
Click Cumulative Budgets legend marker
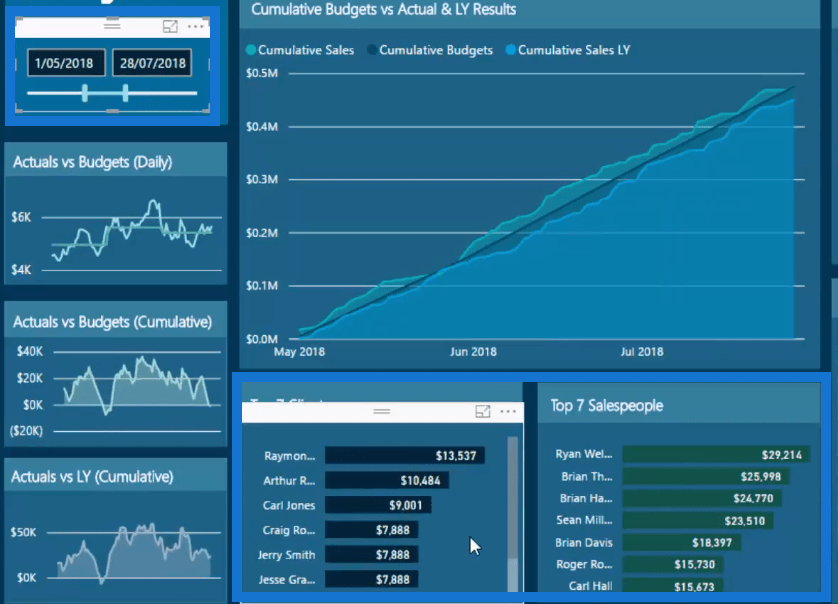[372, 50]
